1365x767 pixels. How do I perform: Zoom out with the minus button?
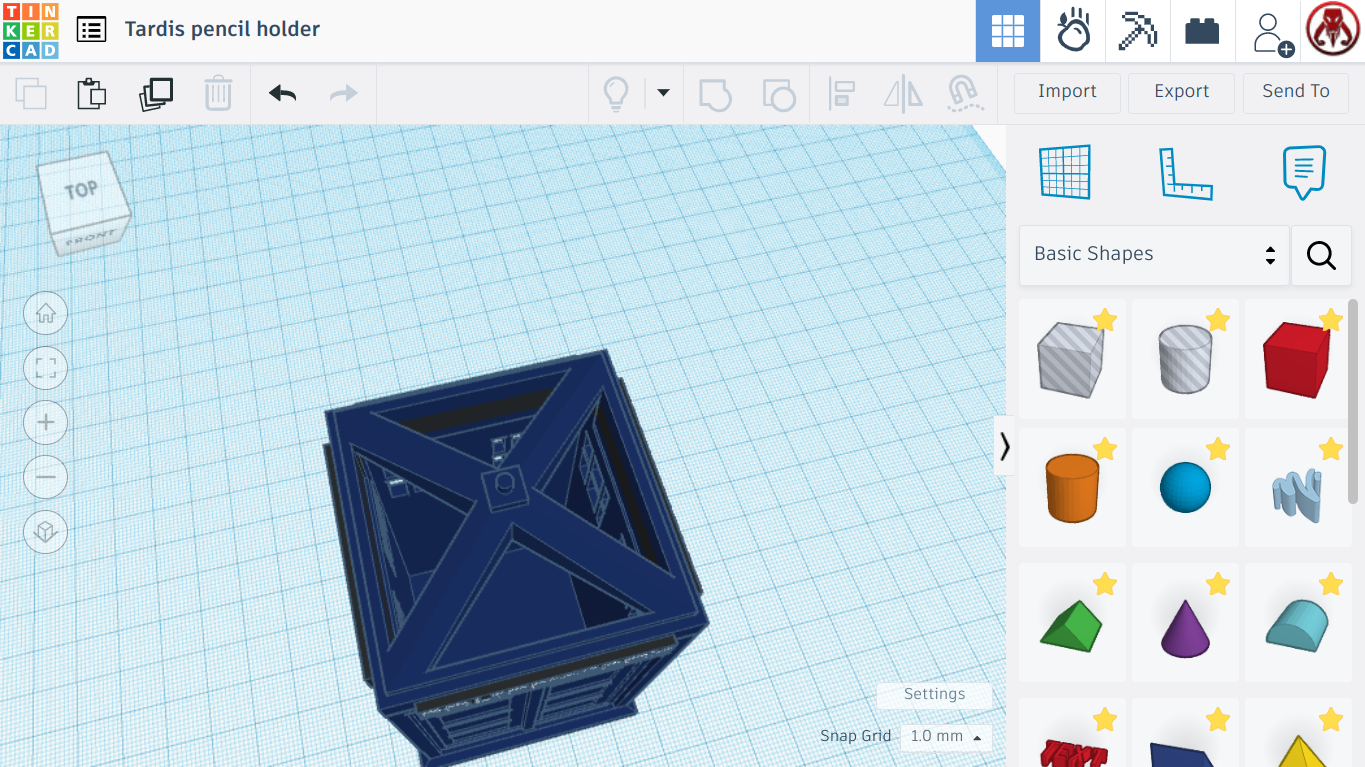coord(45,477)
